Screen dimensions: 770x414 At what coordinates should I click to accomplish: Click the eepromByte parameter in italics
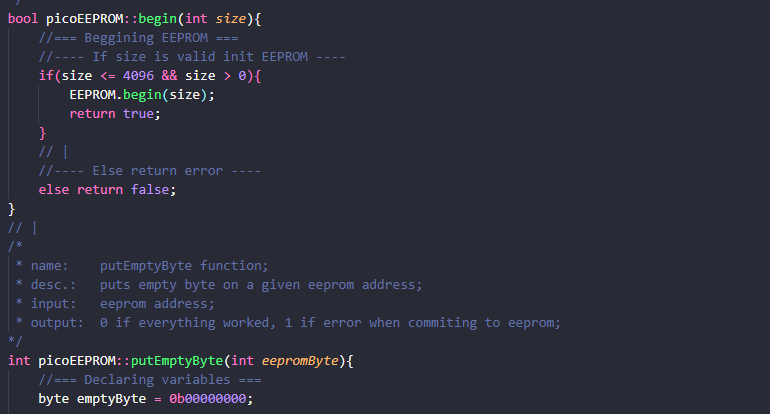[300, 361]
